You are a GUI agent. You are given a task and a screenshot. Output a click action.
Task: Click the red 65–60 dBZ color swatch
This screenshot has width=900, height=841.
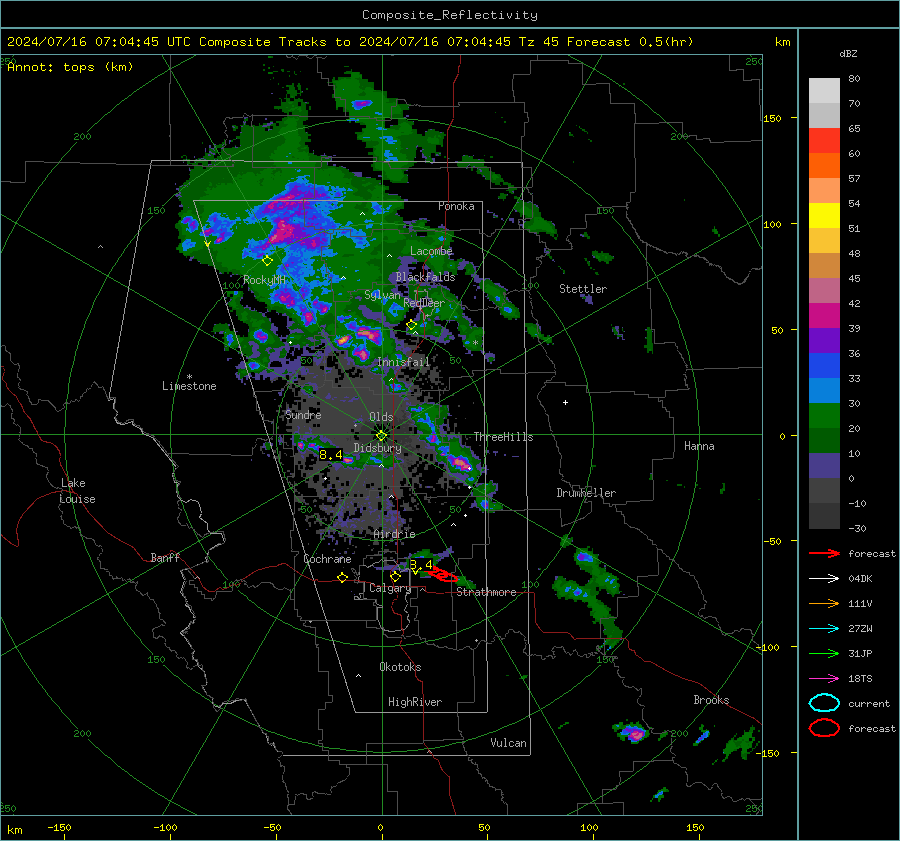pyautogui.click(x=824, y=141)
